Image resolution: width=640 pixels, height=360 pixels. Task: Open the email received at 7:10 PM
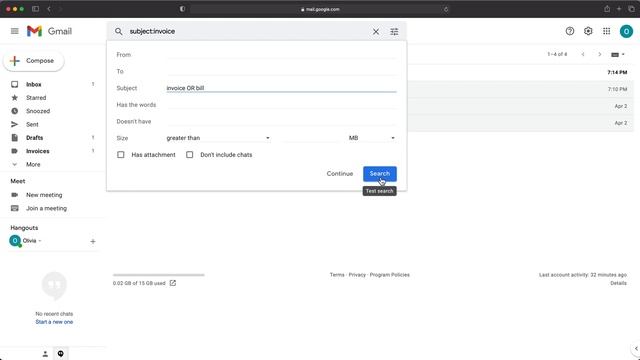[521, 89]
